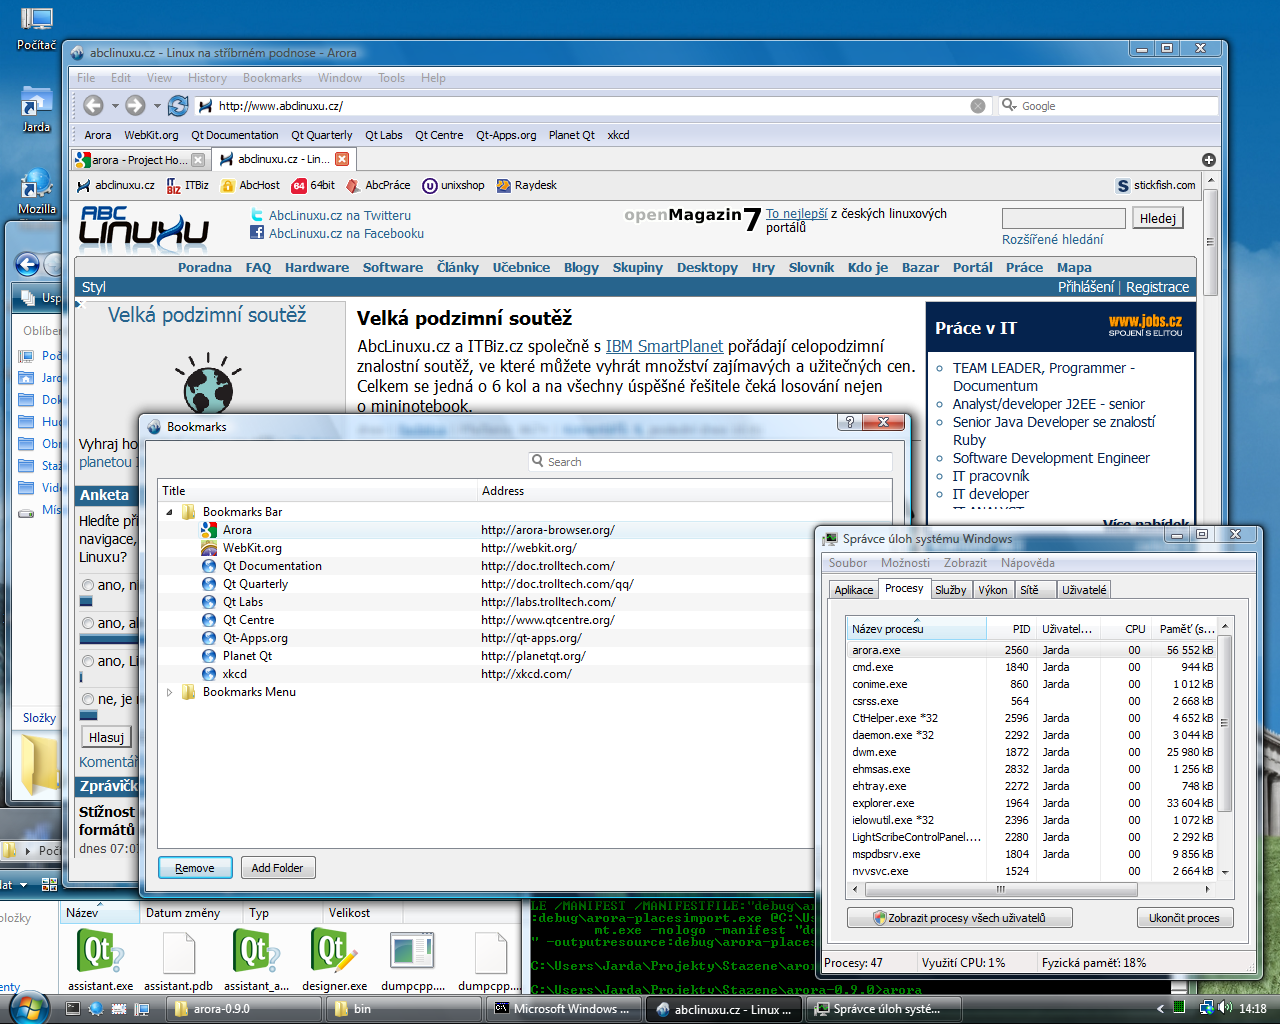This screenshot has width=1280, height=1024.
Task: Click the abclinuxu.cz site search field
Action: coord(1064,218)
